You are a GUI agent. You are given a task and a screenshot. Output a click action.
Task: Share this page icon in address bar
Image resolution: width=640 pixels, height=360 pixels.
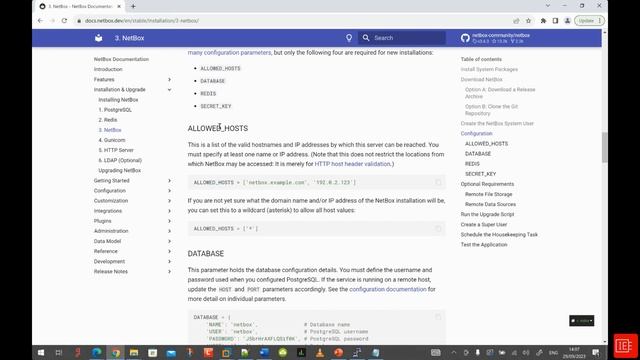click(x=516, y=21)
